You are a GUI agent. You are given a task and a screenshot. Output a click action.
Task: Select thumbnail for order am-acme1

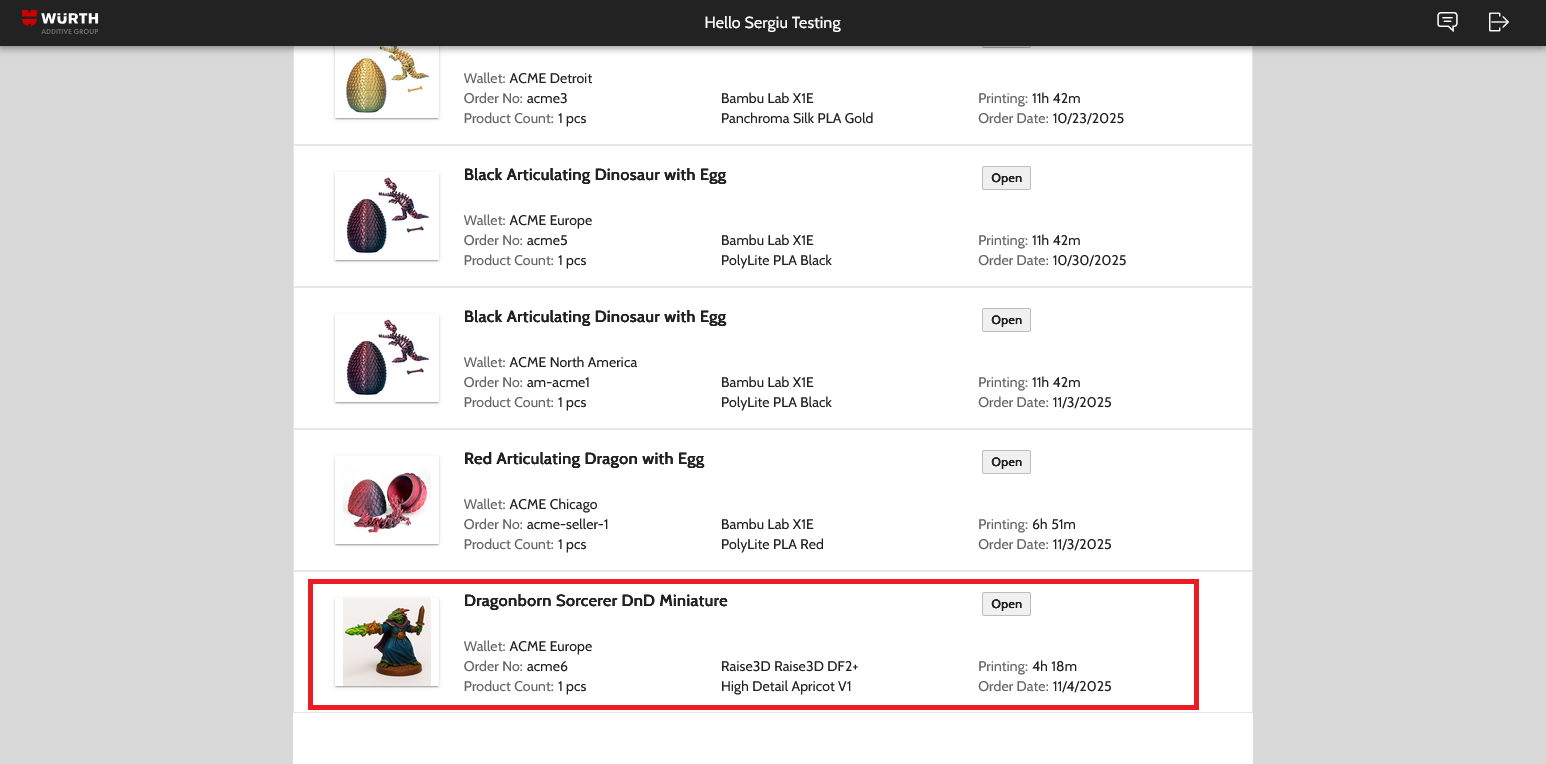point(387,358)
